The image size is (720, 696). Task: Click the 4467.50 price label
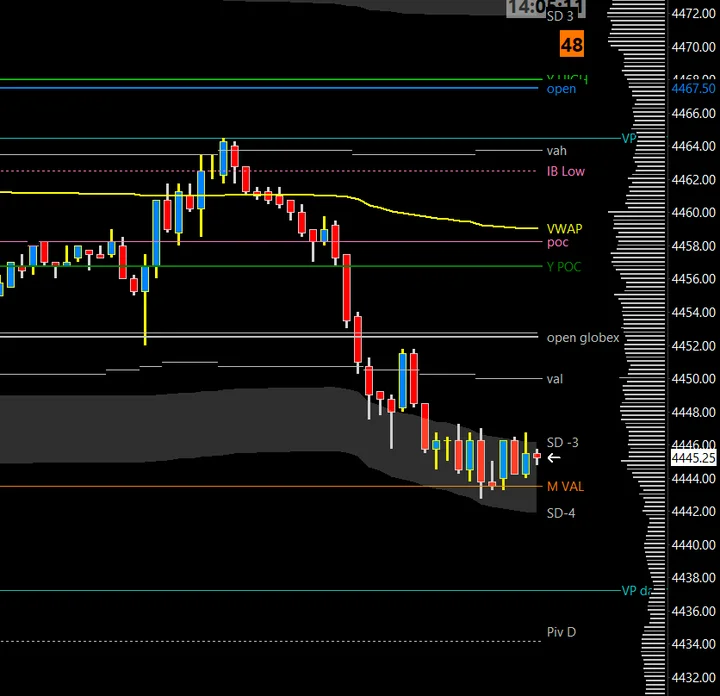tap(693, 88)
